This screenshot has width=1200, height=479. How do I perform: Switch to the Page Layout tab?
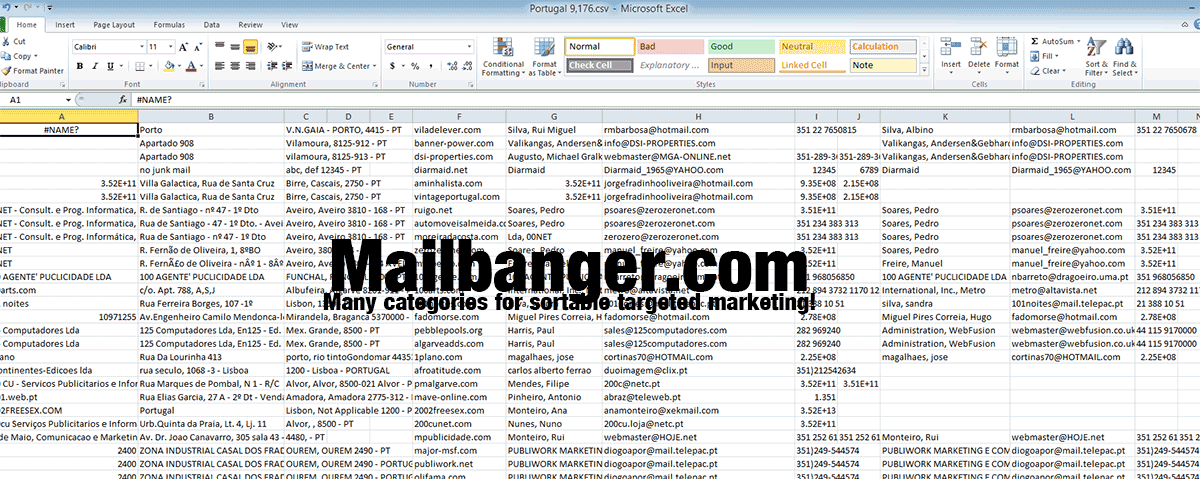115,24
